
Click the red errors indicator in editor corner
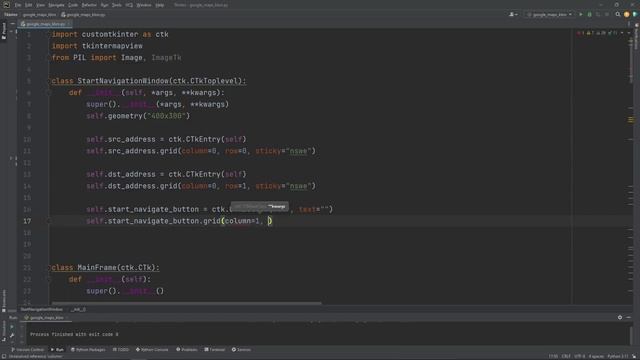(x=580, y=33)
